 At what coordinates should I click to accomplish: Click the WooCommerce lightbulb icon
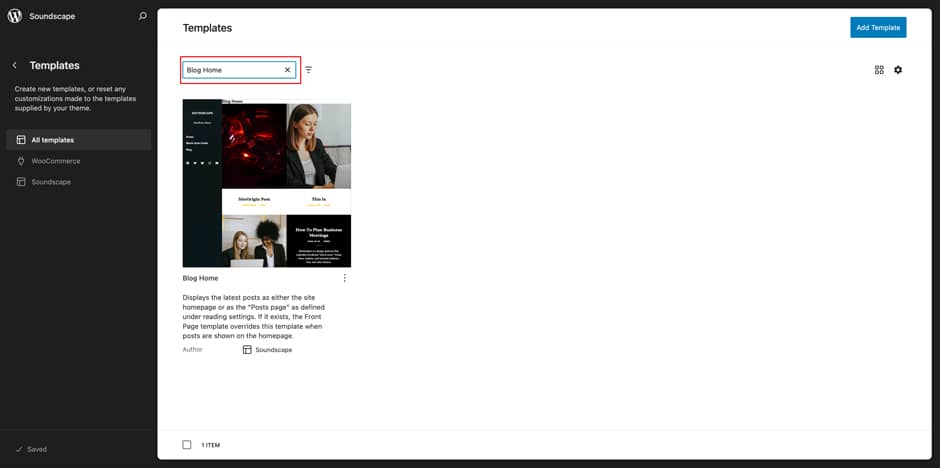pyautogui.click(x=21, y=161)
